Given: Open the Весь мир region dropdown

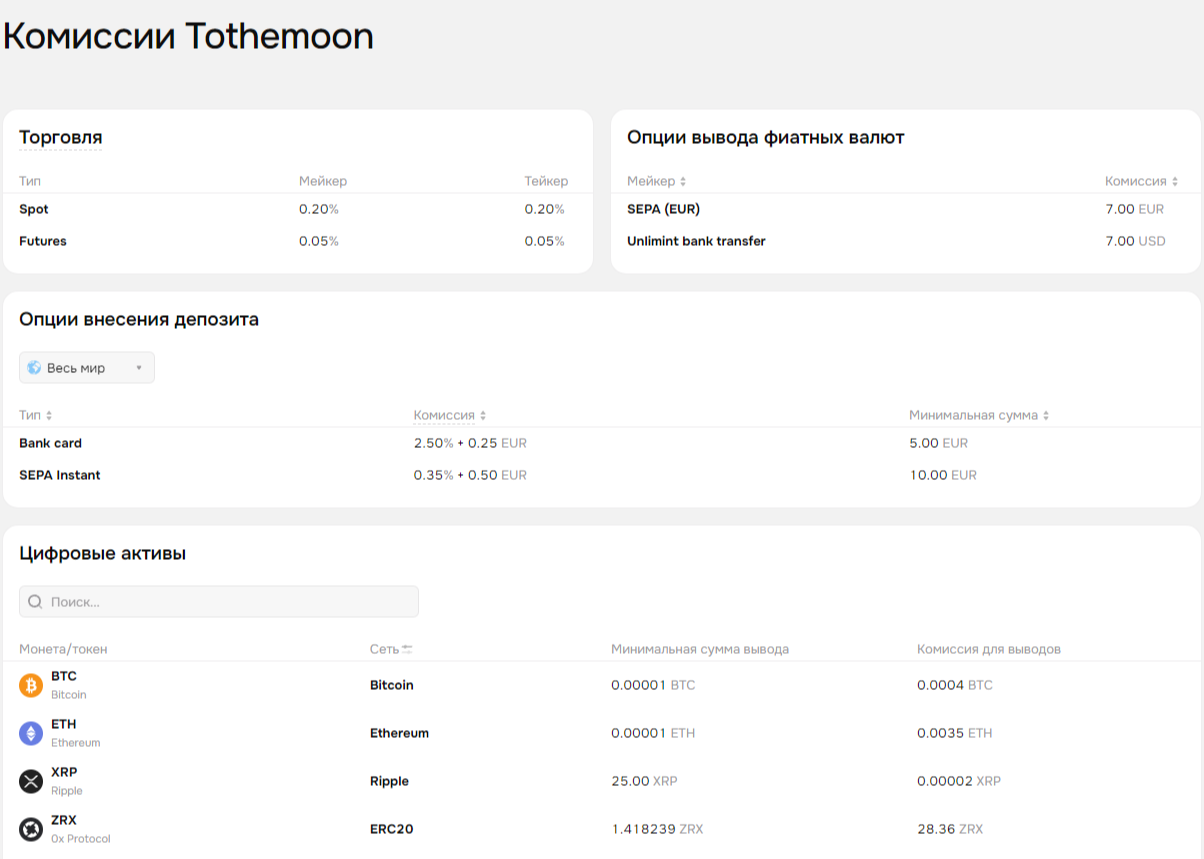Looking at the screenshot, I should point(87,368).
